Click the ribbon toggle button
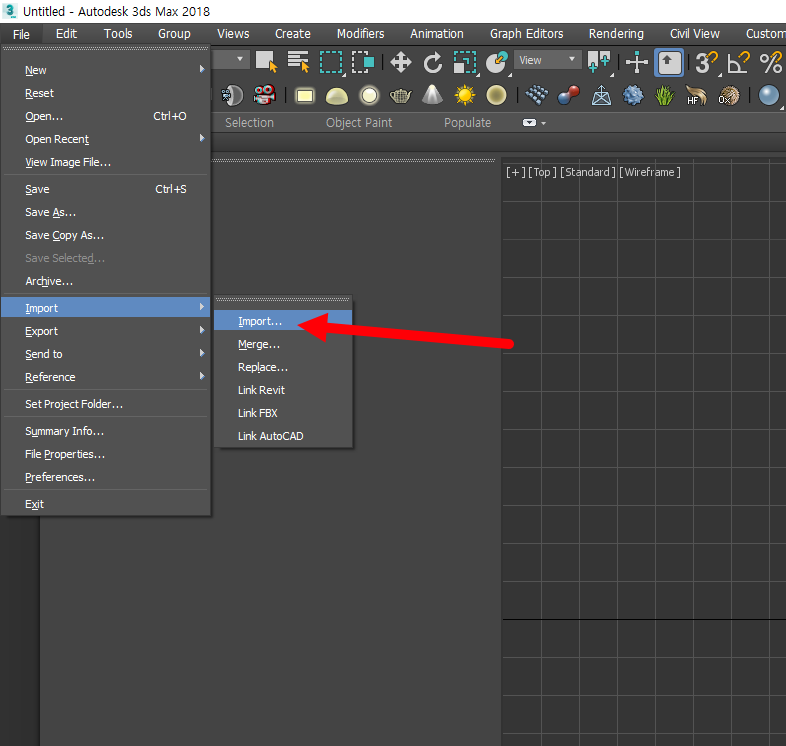 529,123
